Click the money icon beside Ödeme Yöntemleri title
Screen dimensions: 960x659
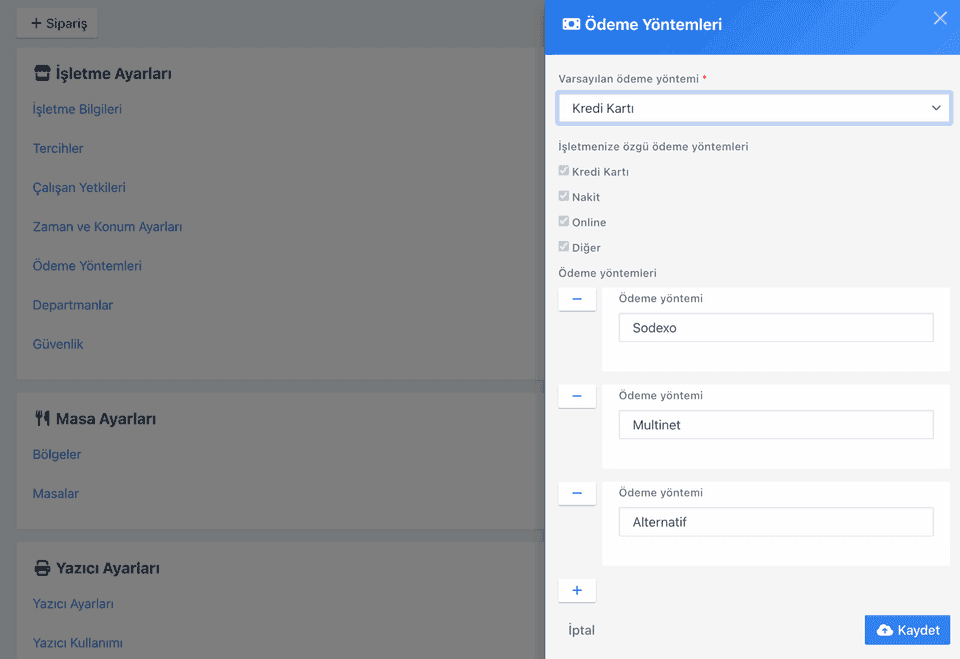click(571, 24)
